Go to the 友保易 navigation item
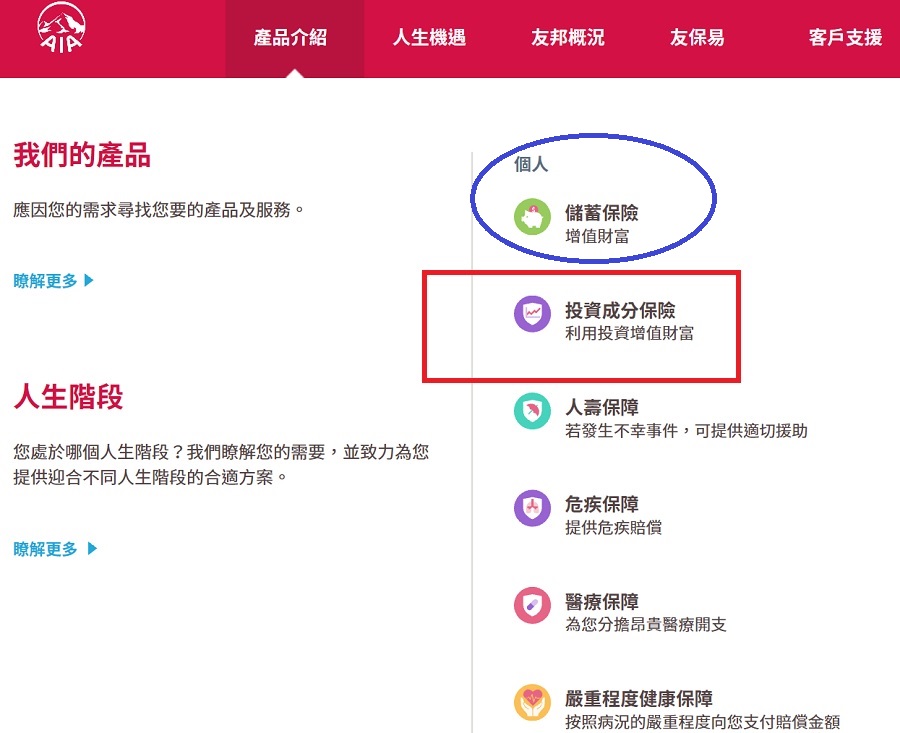 click(697, 39)
